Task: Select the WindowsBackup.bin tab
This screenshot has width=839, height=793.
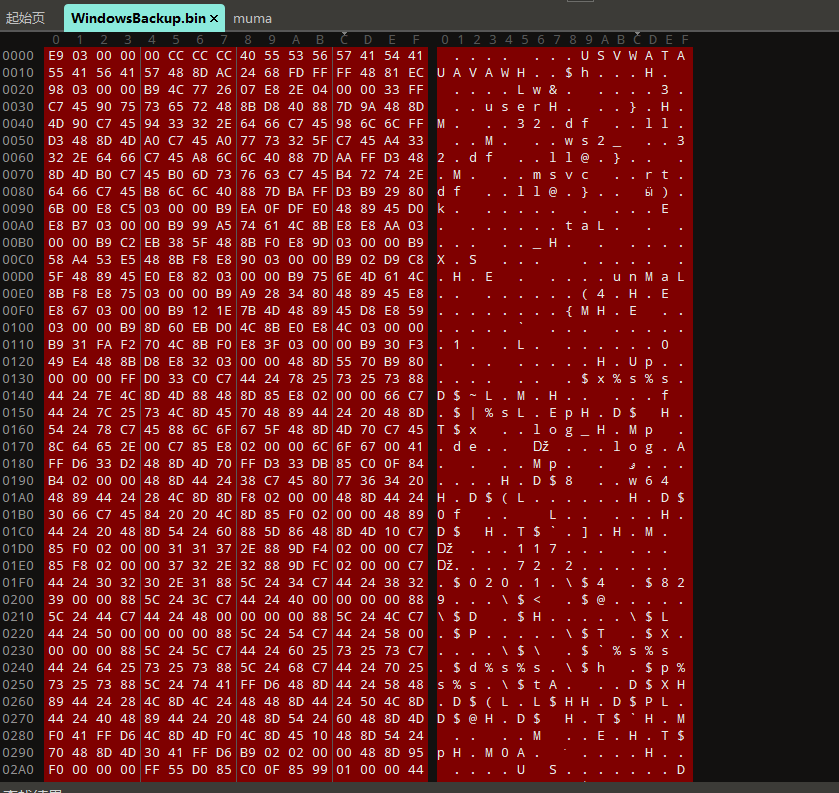Action: pos(138,18)
